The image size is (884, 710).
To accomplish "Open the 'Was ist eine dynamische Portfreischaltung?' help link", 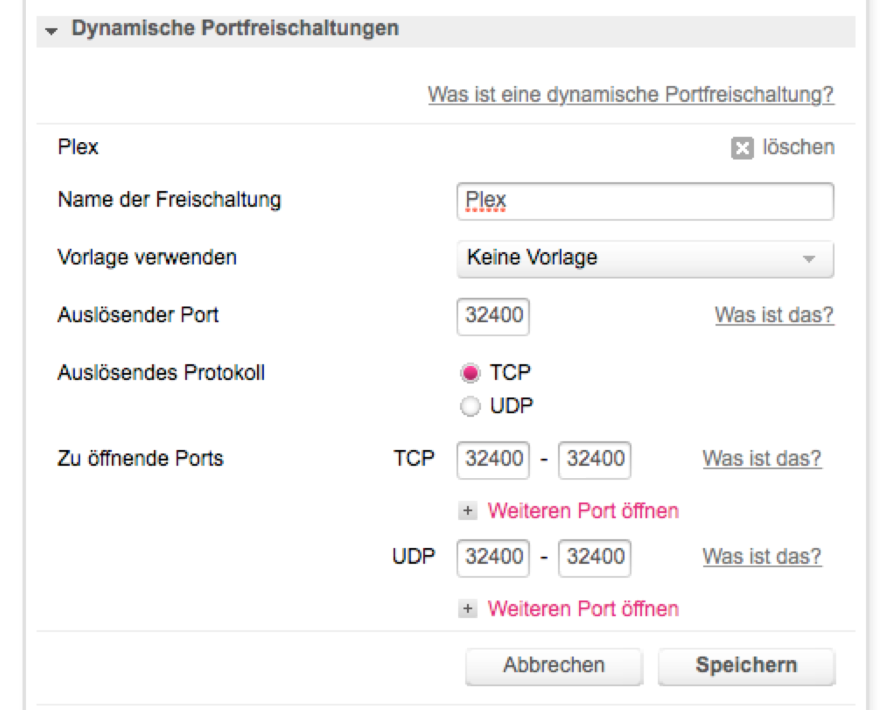I will (x=631, y=95).
